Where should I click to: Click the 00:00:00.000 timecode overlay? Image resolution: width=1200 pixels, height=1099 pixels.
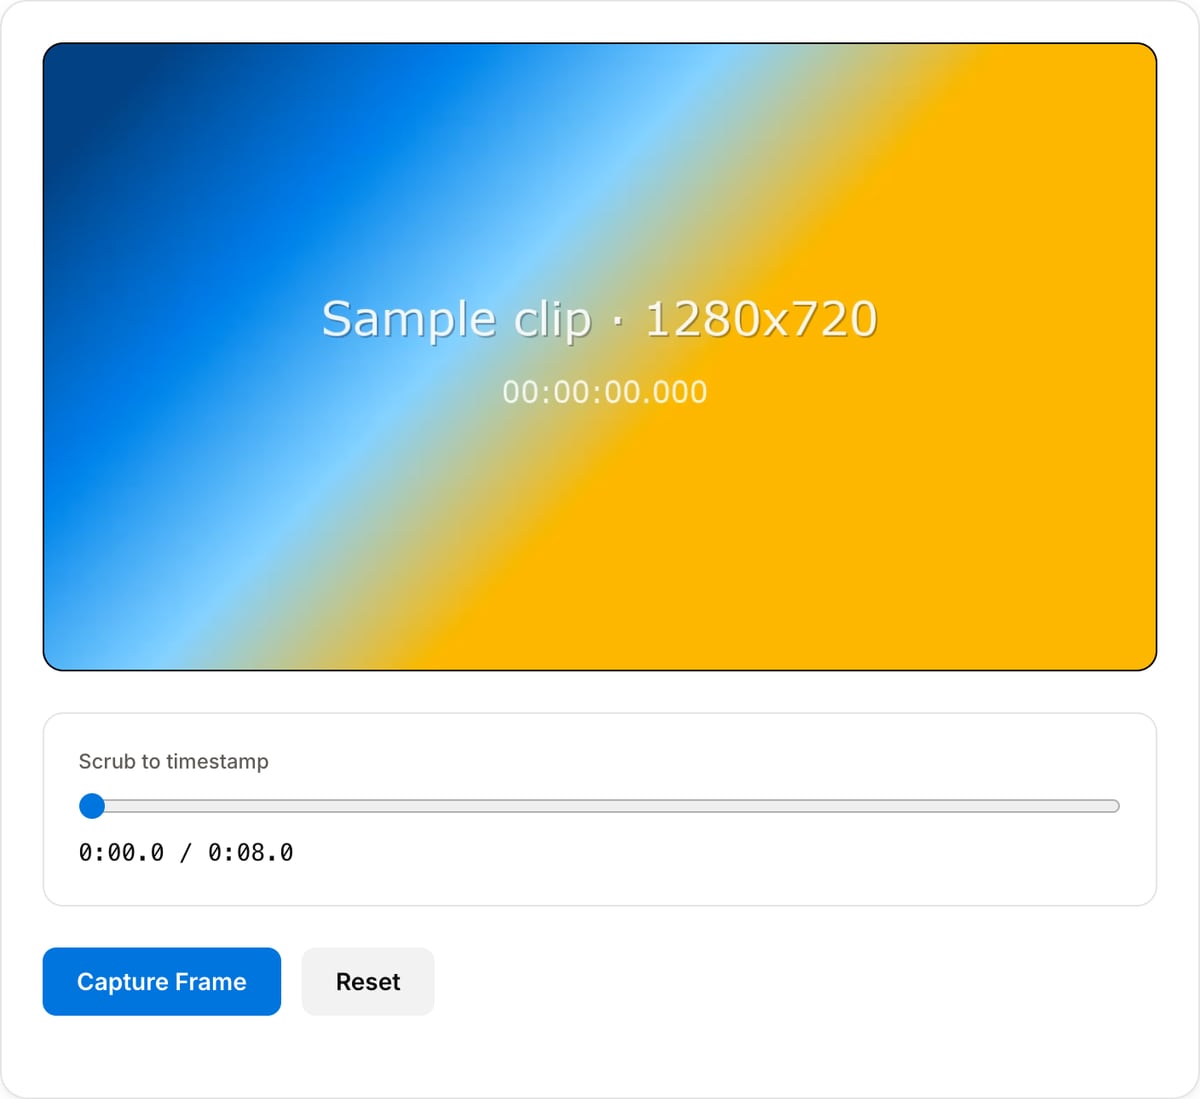605,392
